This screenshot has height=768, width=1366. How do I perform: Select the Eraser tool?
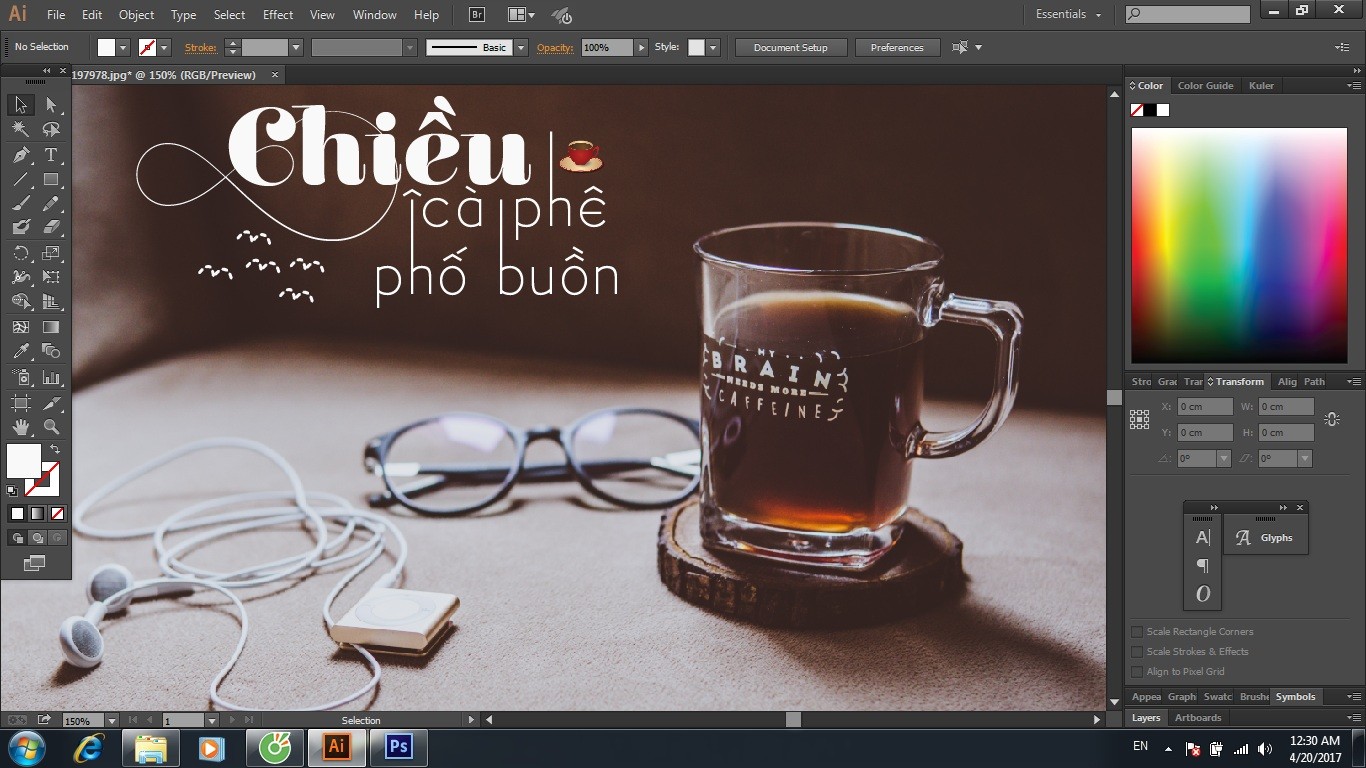(x=51, y=228)
